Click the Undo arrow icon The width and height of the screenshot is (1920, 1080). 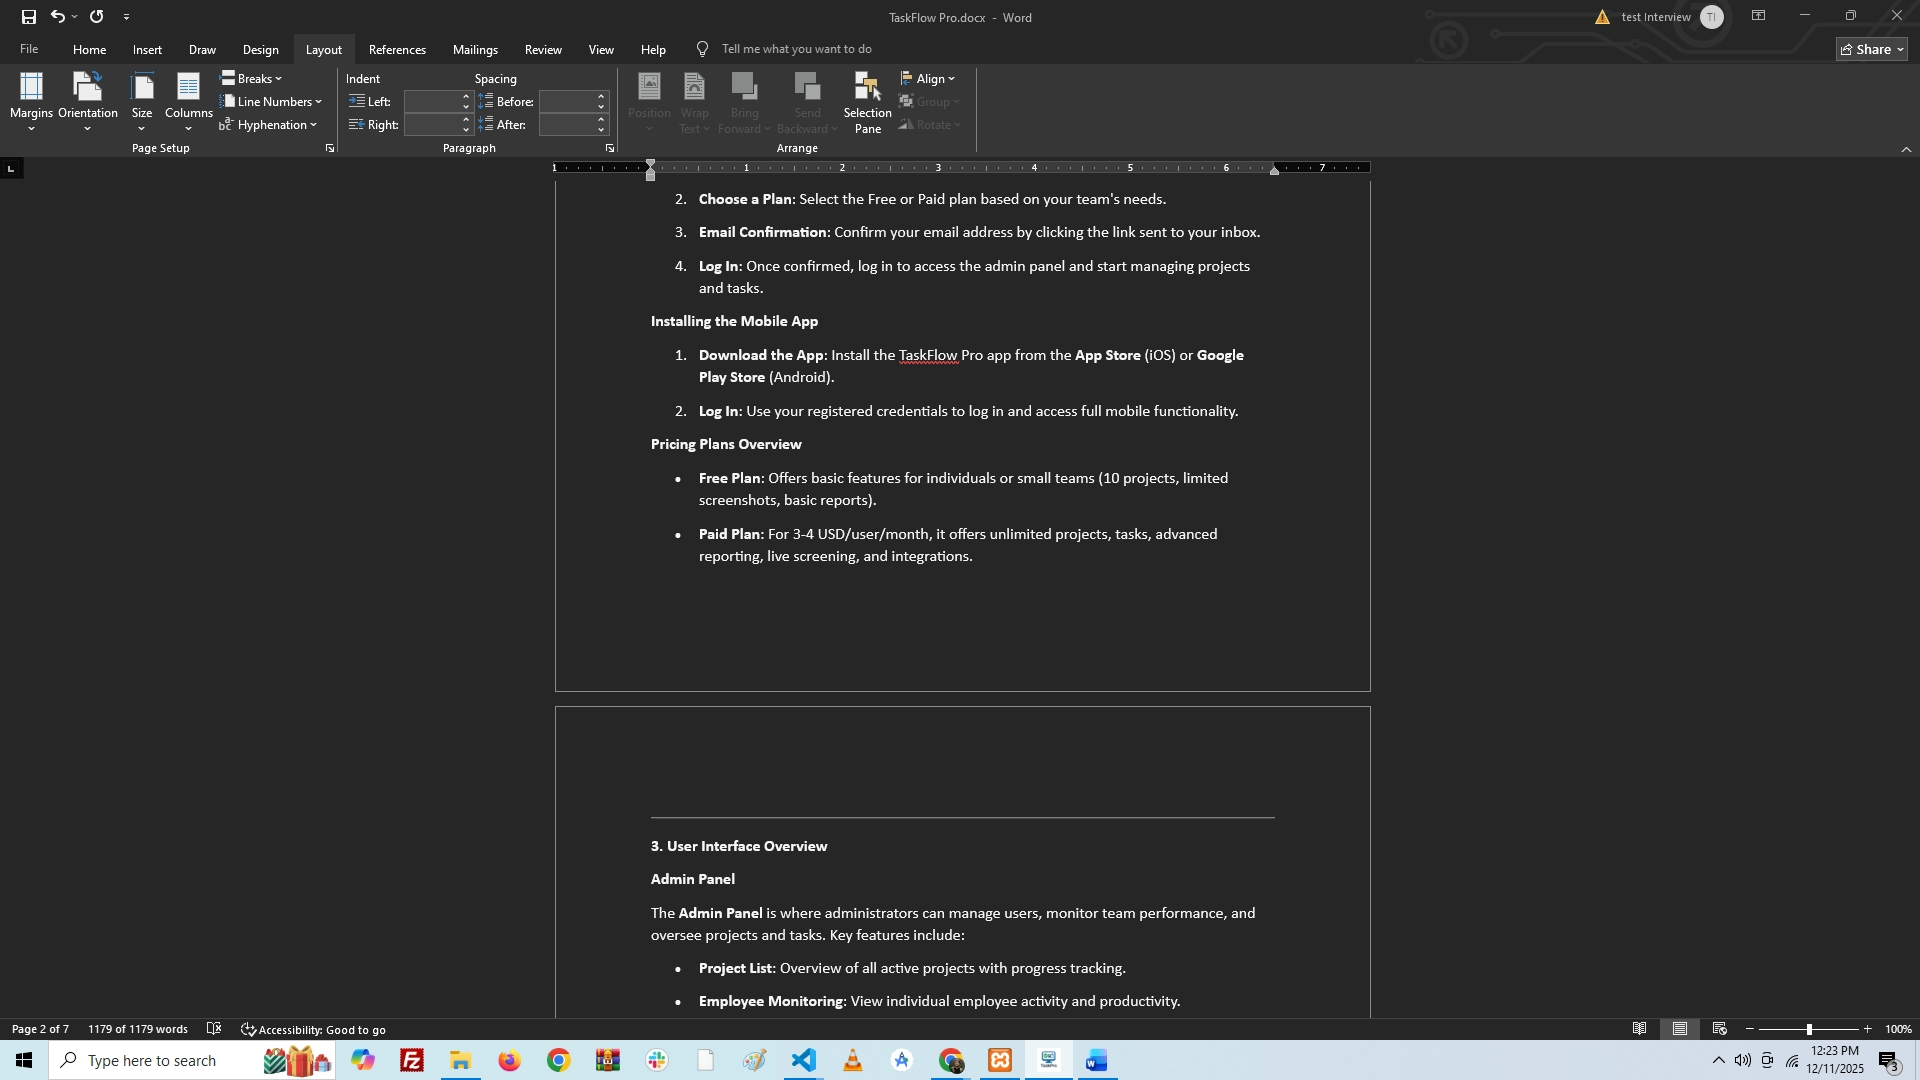[57, 17]
